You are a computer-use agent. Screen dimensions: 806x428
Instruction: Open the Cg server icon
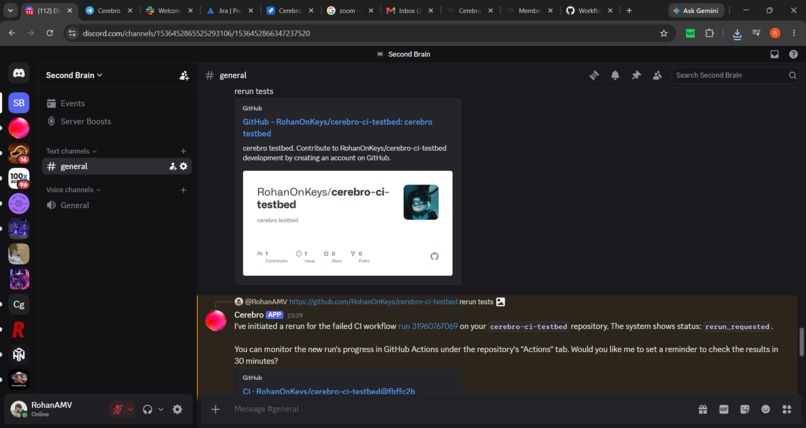click(19, 304)
